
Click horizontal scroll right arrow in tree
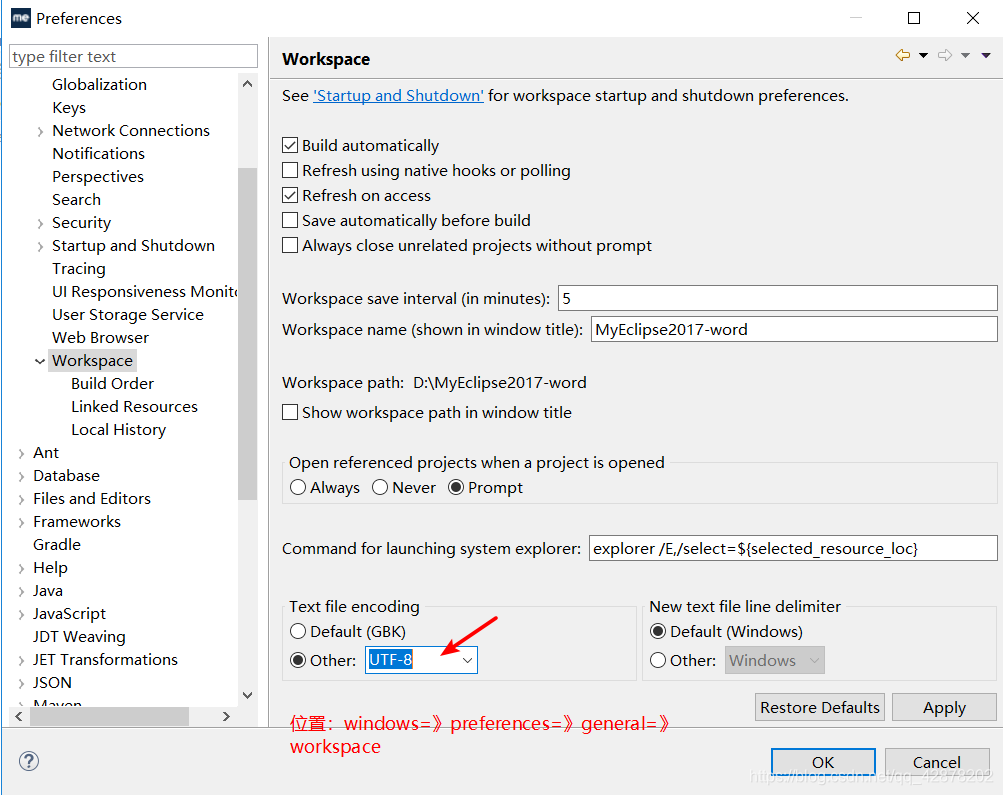coord(226,716)
